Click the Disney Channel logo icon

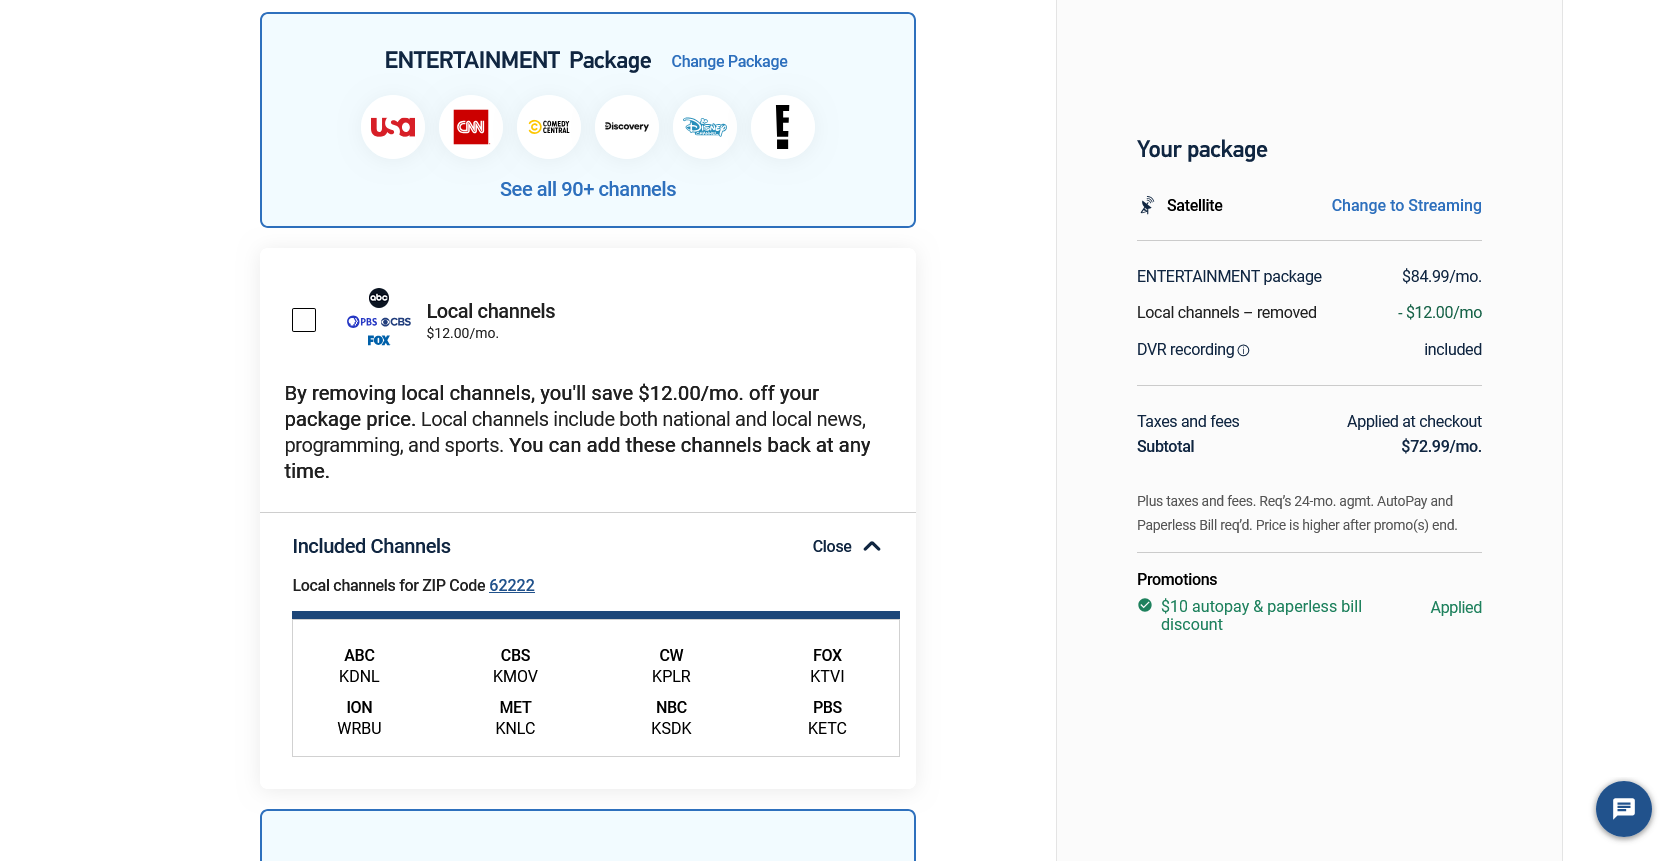coord(705,127)
